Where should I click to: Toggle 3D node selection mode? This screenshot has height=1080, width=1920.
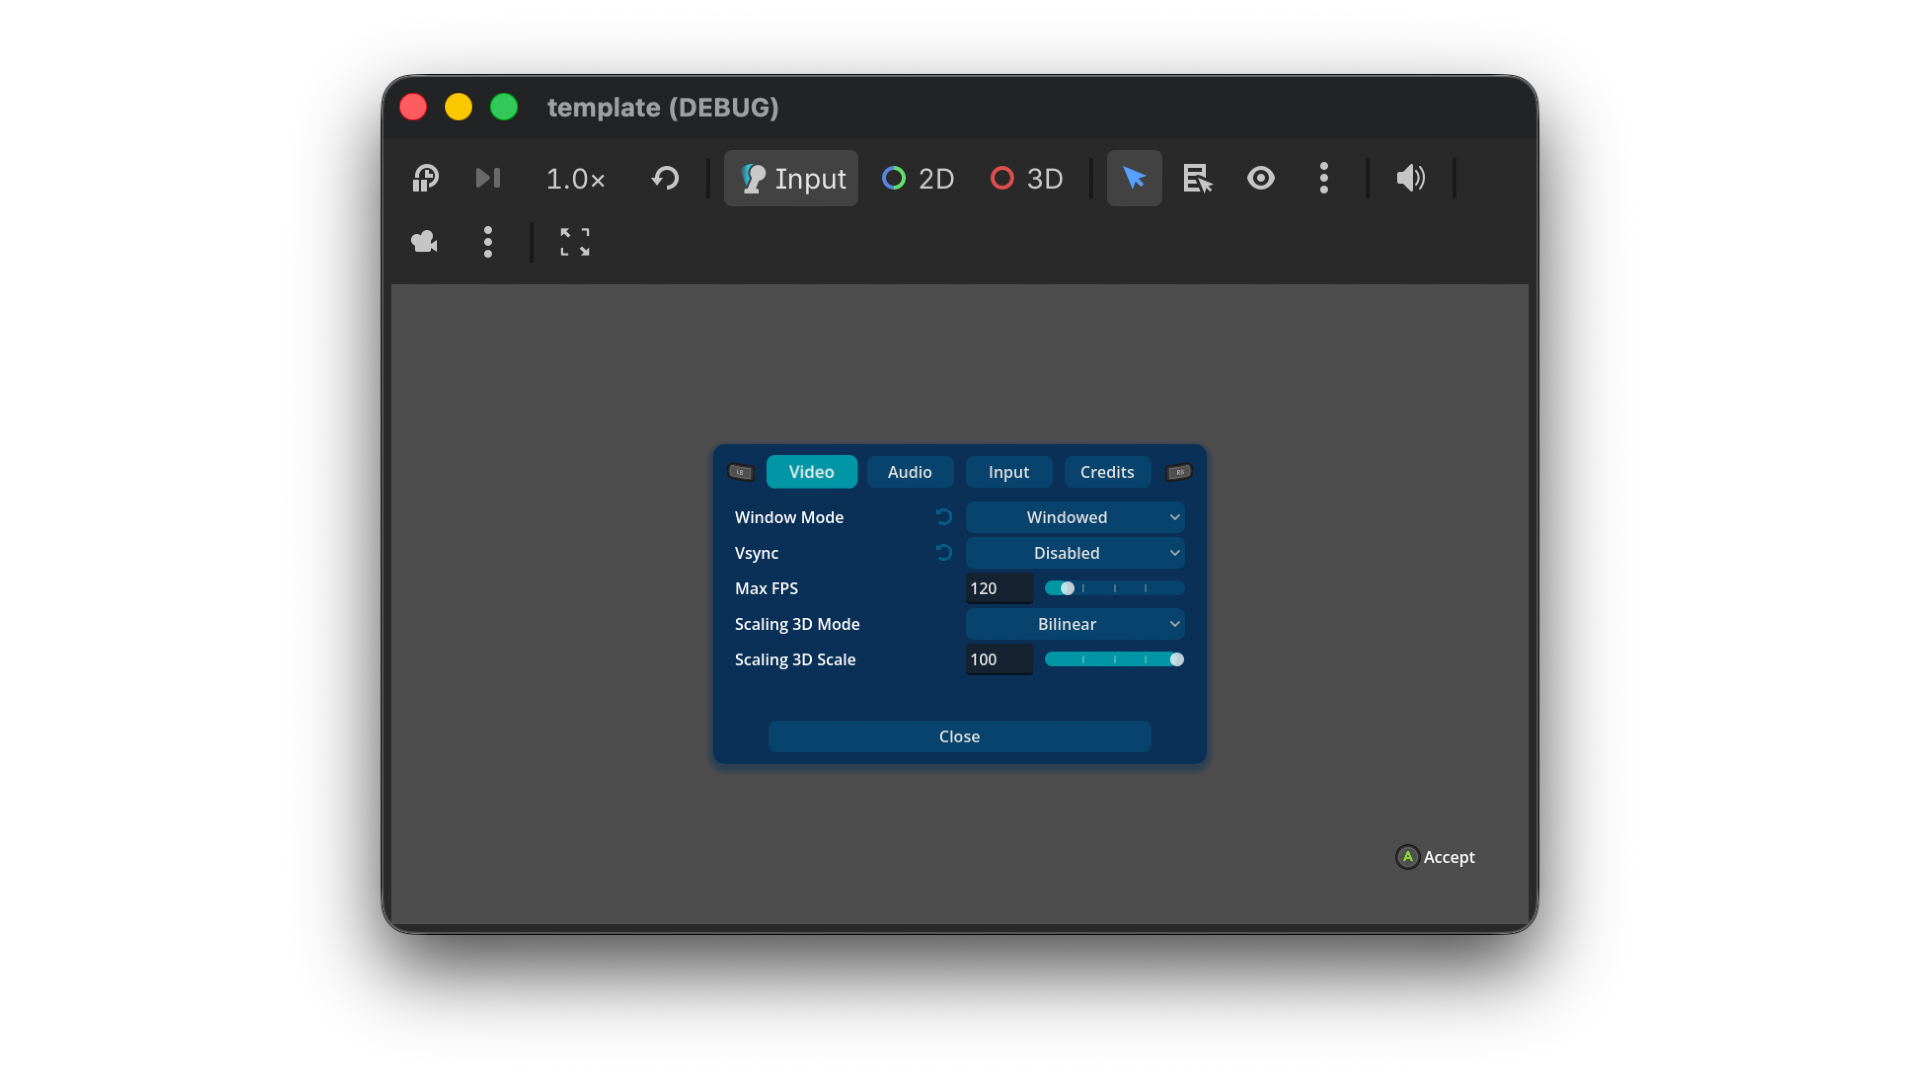[x=1027, y=178]
